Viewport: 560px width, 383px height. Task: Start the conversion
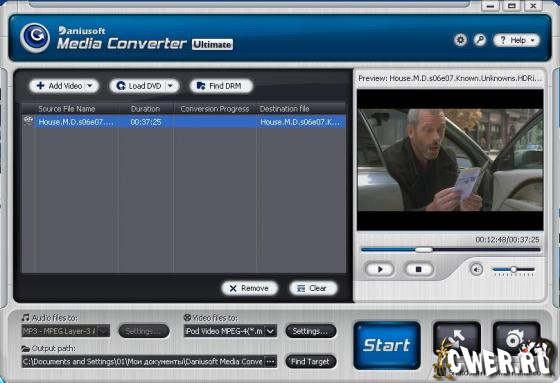click(387, 345)
